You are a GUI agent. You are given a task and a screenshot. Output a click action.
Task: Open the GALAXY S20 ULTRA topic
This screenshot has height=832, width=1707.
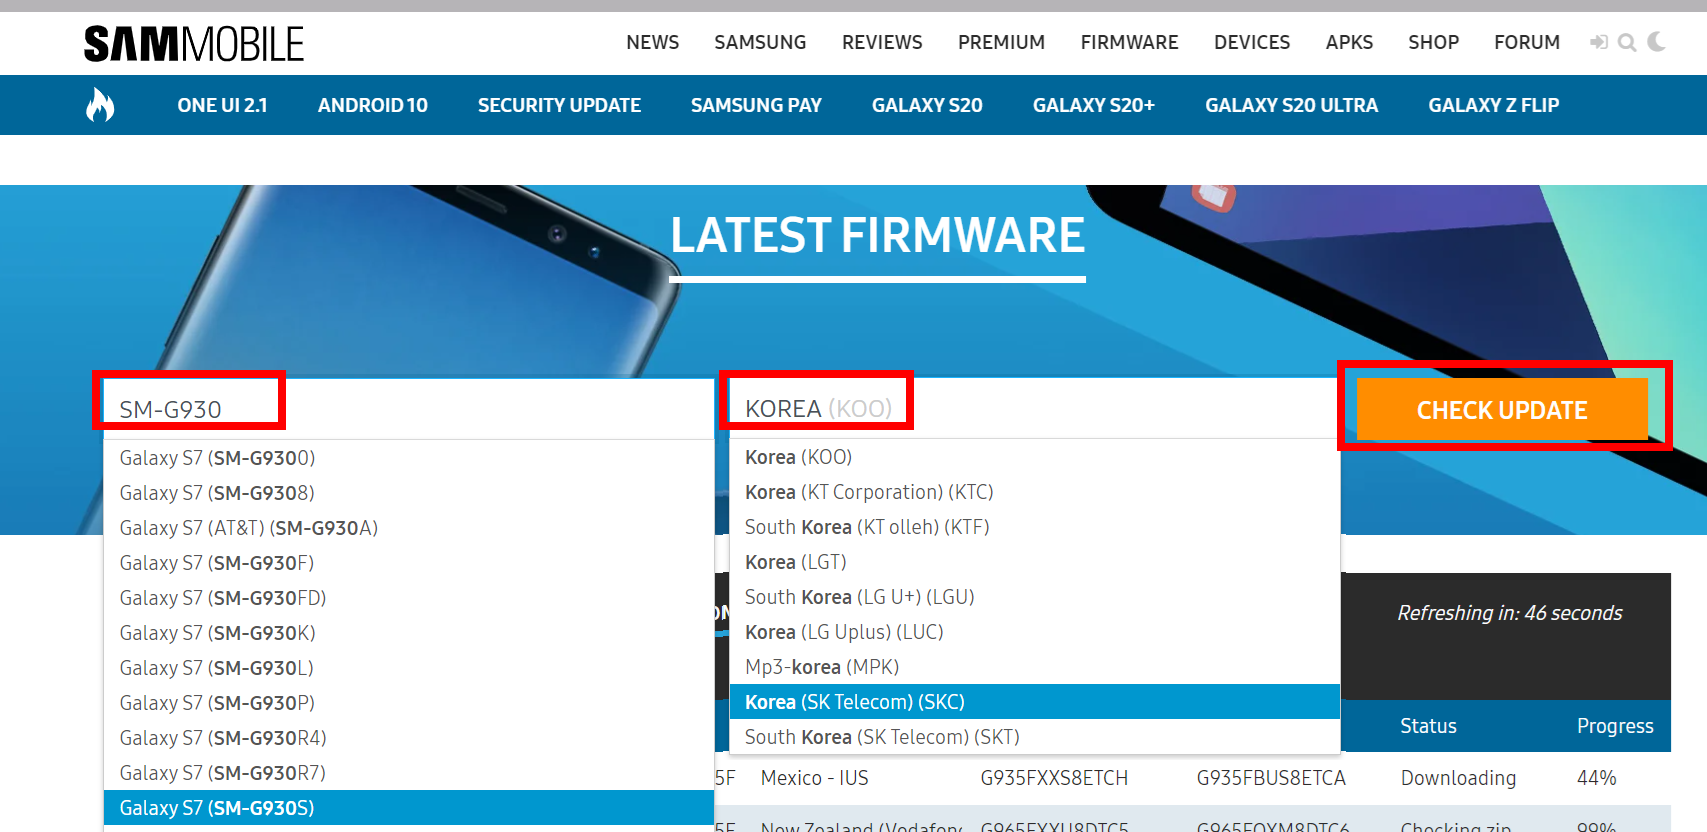coord(1291,105)
